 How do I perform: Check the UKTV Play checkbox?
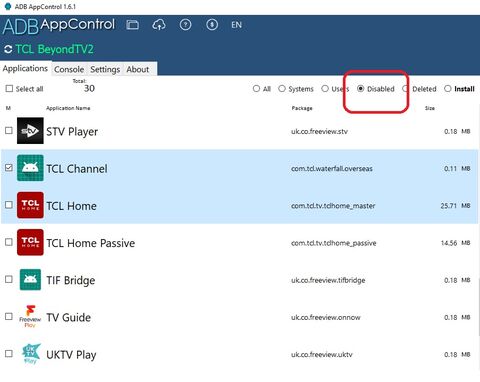pos(9,354)
